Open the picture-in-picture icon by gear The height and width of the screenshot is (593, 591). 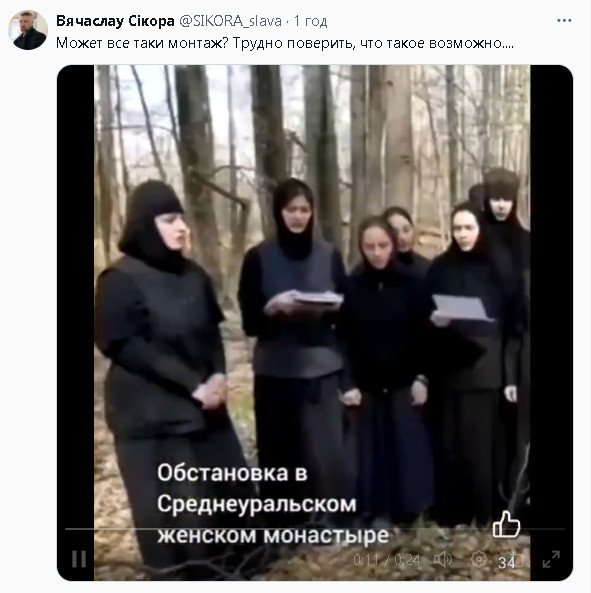(518, 561)
